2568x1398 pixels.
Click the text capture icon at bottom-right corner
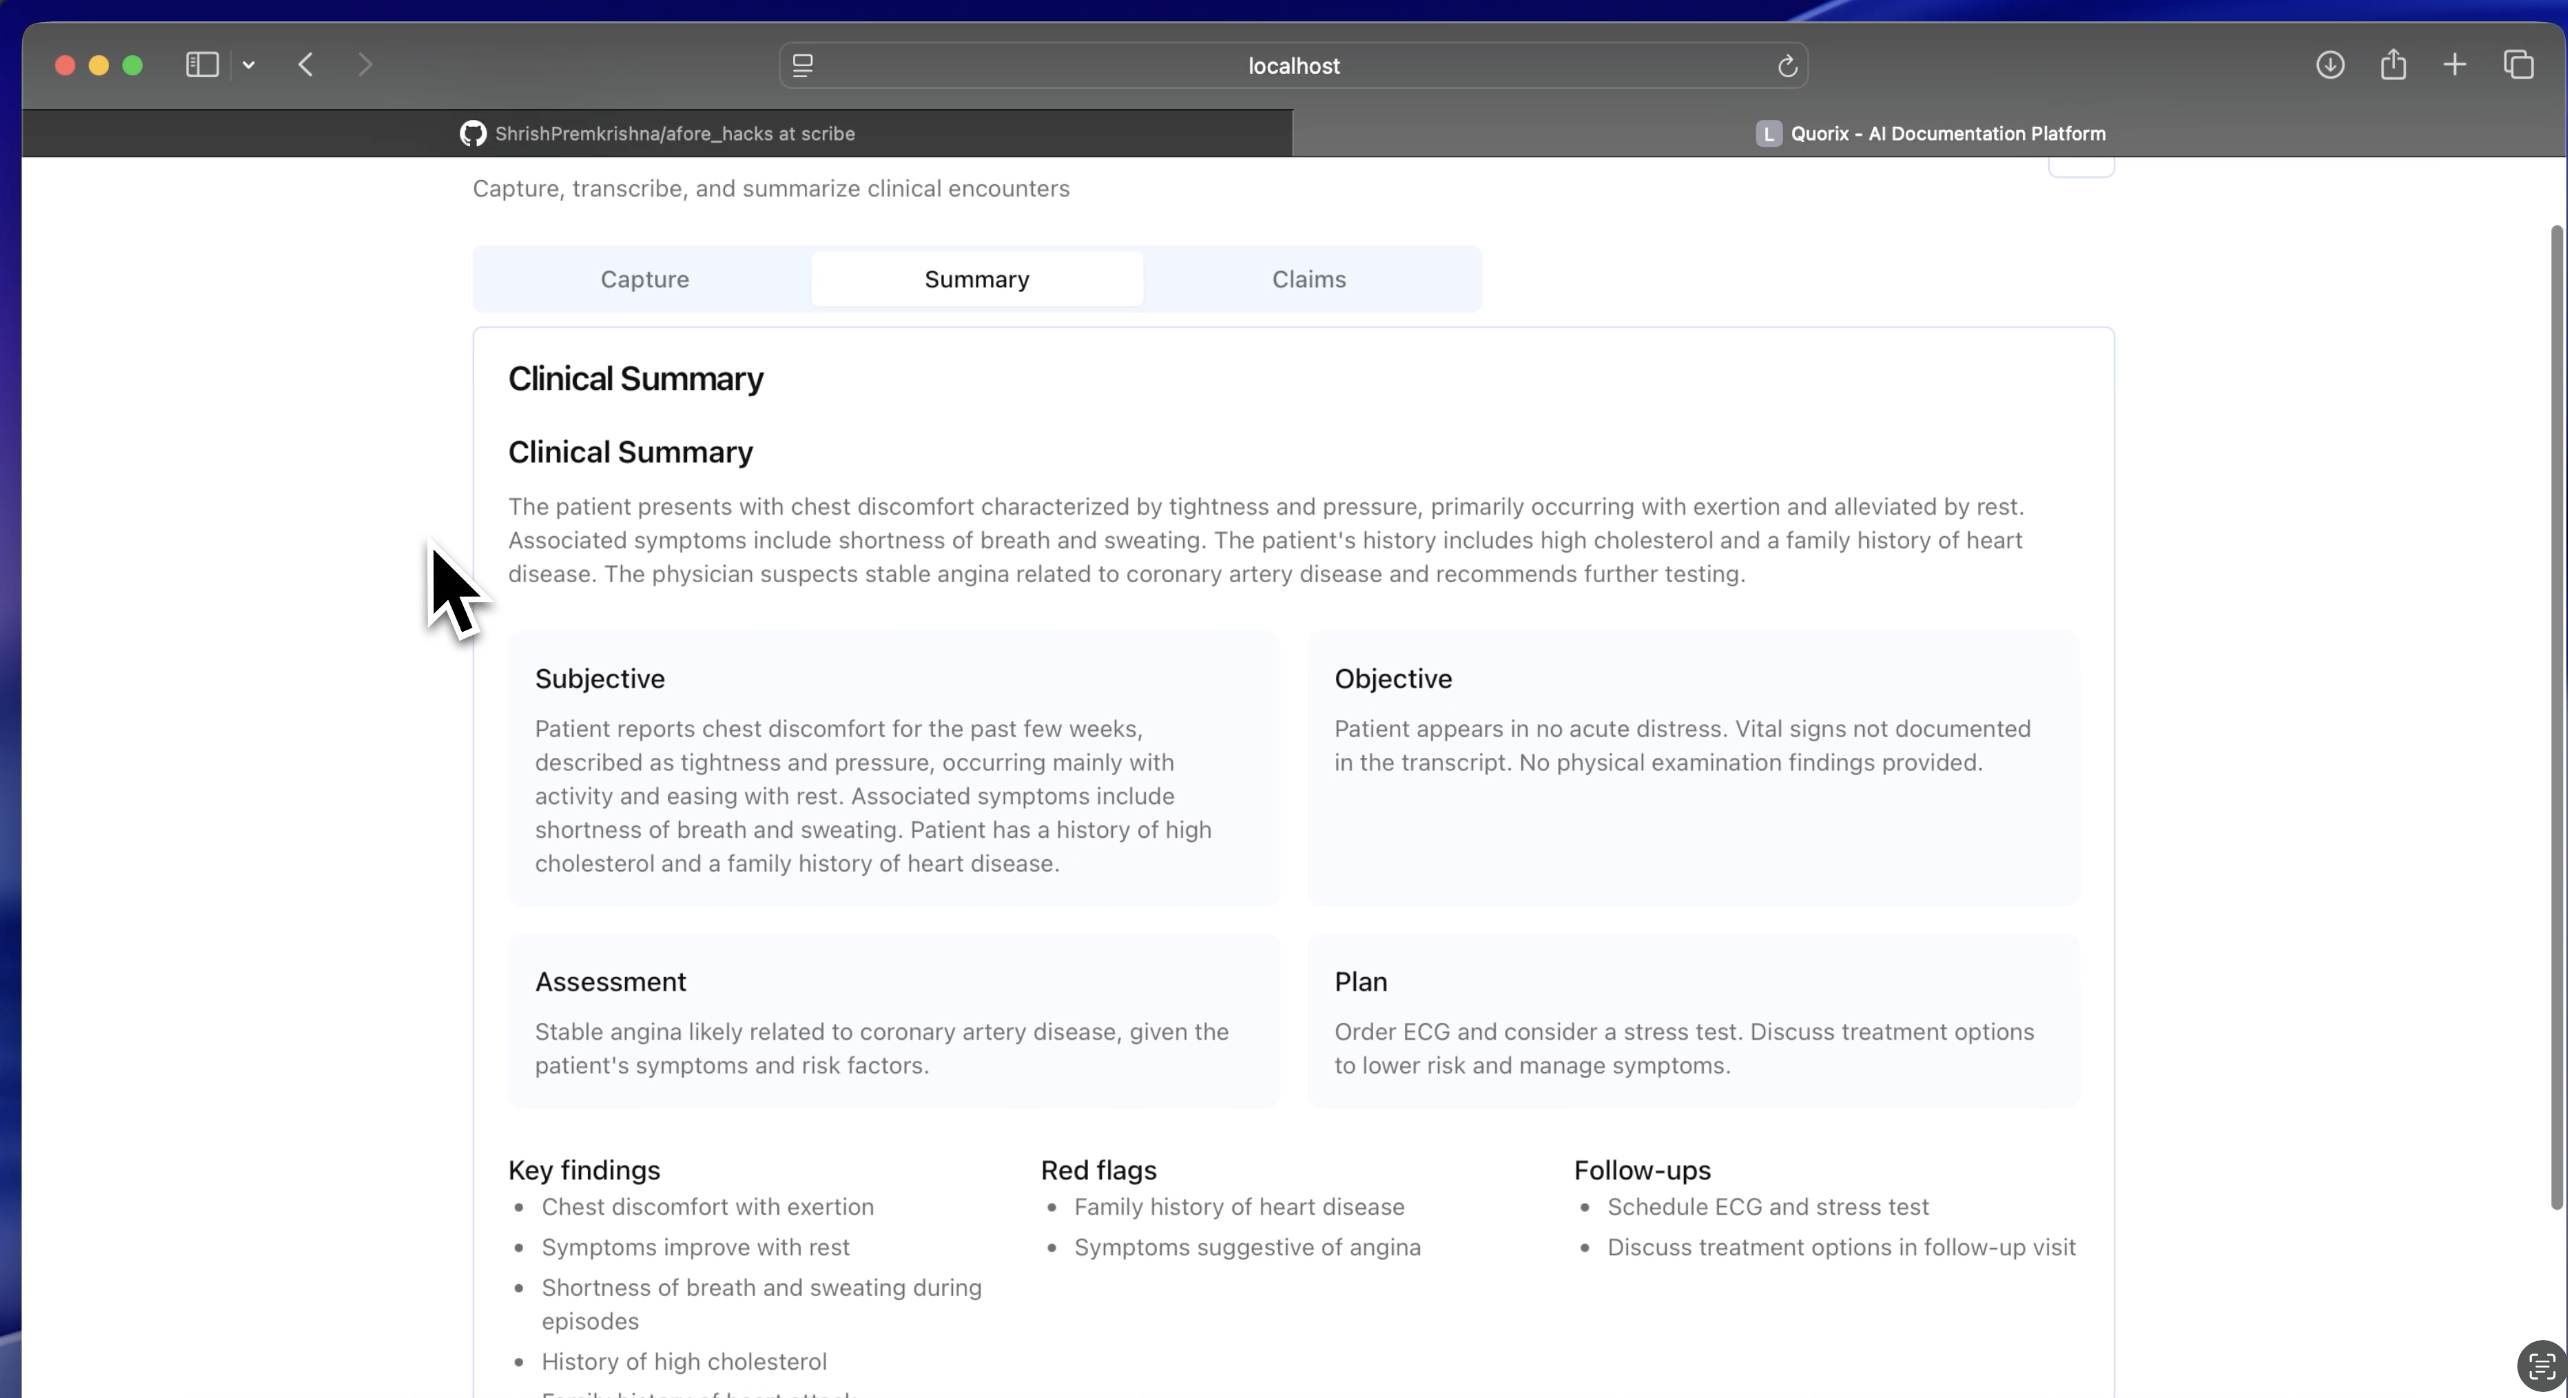[2541, 1367]
